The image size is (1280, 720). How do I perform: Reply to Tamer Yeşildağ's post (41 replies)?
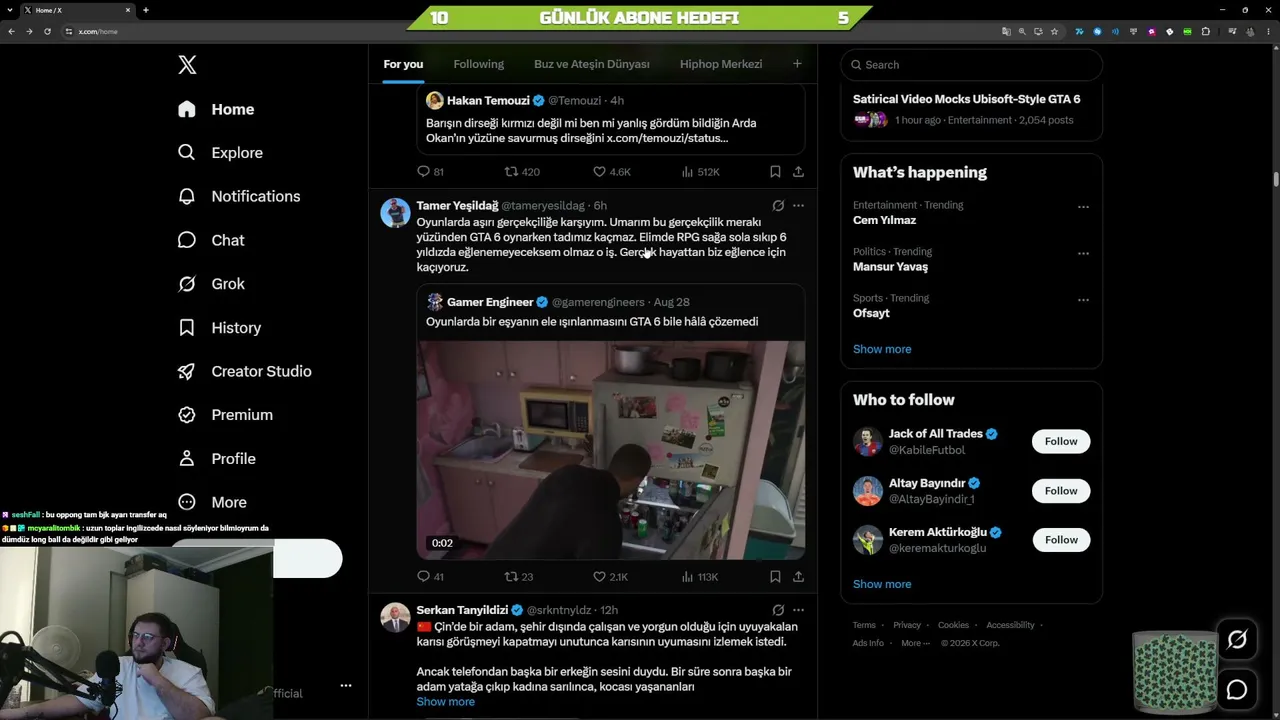point(430,577)
